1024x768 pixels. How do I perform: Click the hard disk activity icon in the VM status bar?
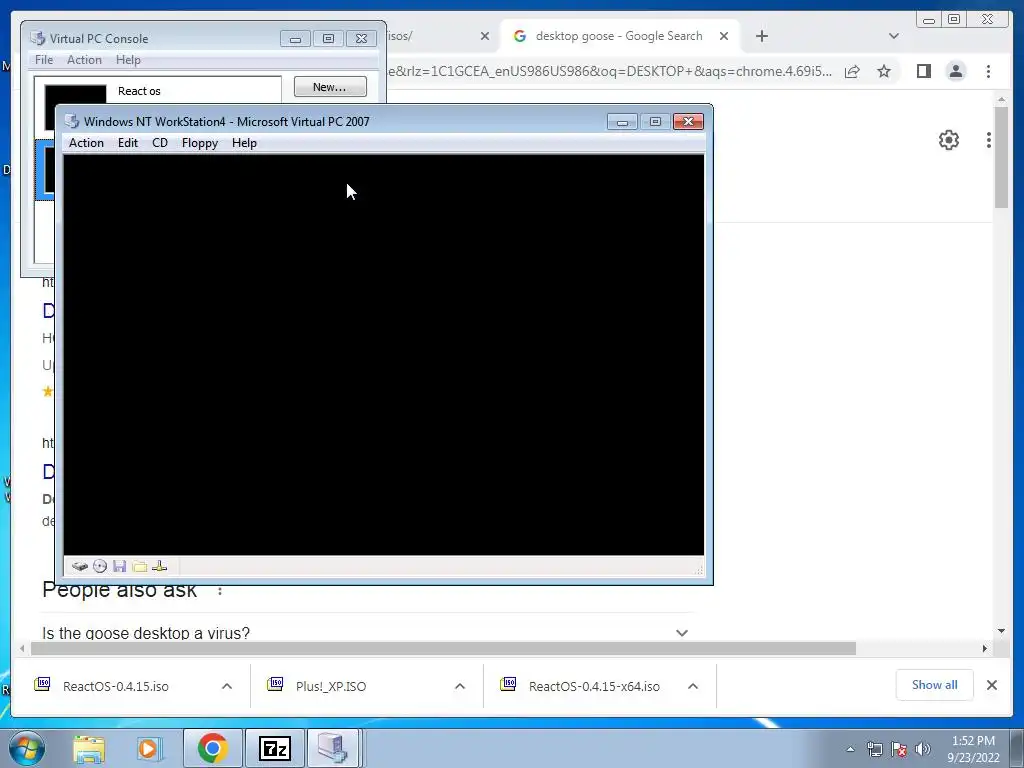pyautogui.click(x=80, y=566)
